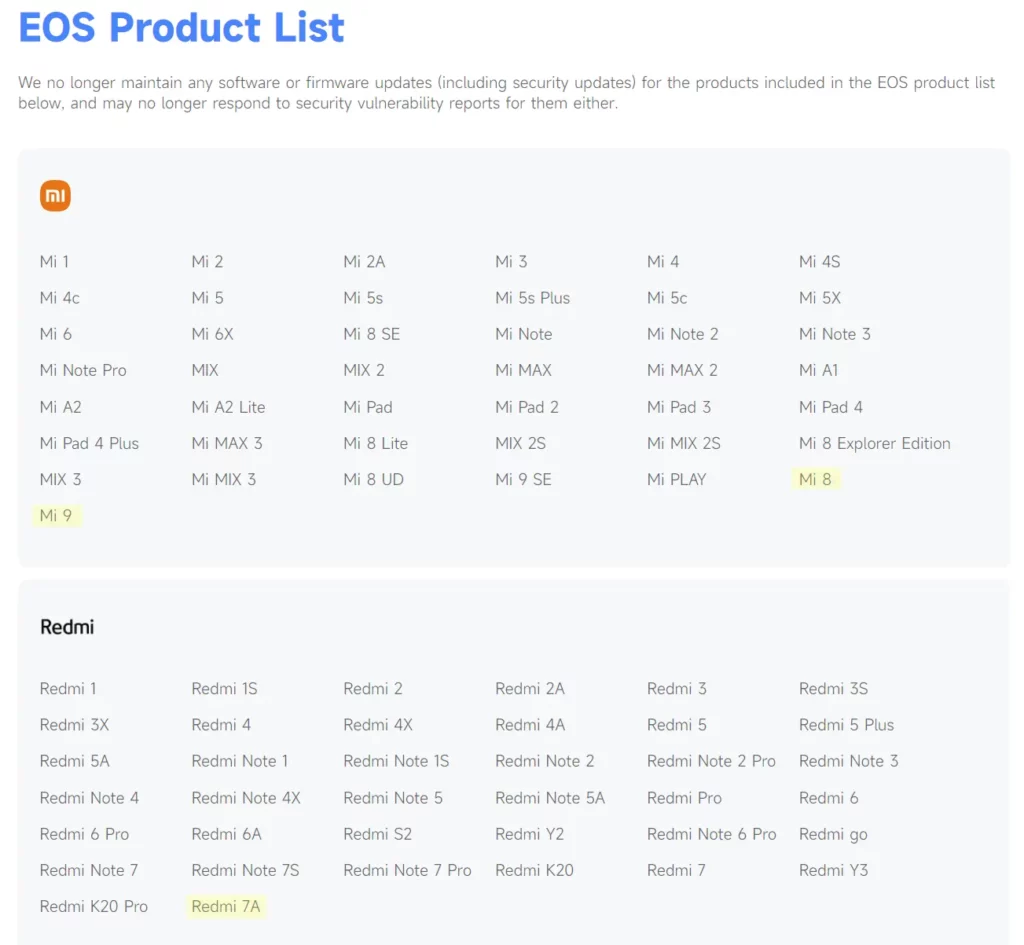
Task: Click the Mi A2 Lite entry
Action: pos(228,407)
